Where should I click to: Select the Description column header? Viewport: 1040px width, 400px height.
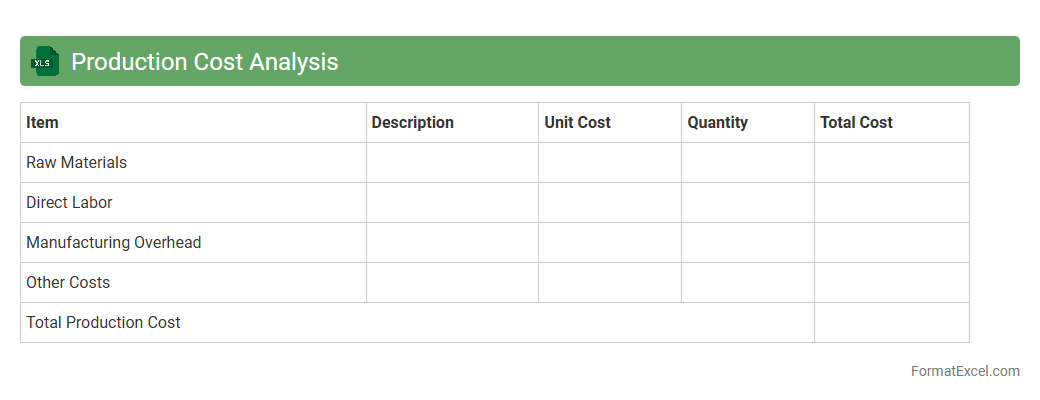point(412,122)
